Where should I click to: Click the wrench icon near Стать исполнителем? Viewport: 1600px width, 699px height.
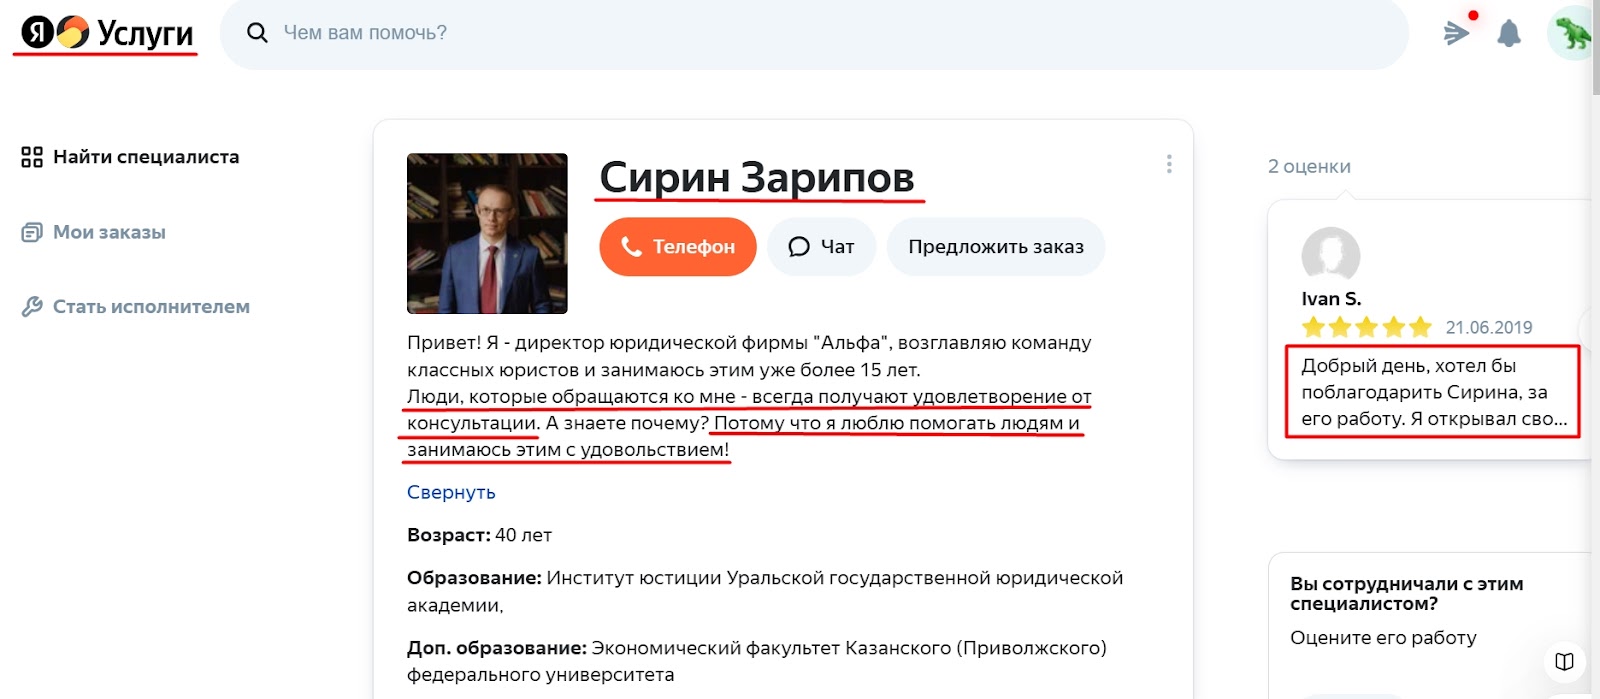pos(31,306)
